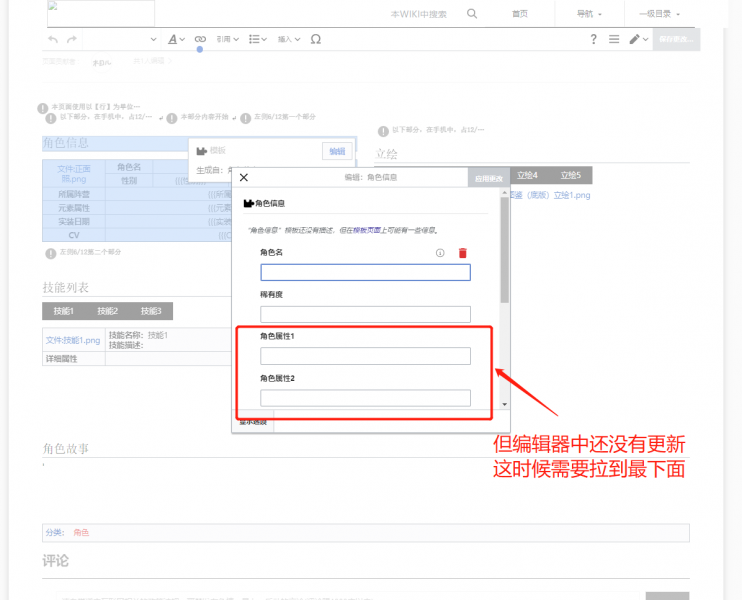Switch to the 技能1 tab
742x600 pixels.
63,311
